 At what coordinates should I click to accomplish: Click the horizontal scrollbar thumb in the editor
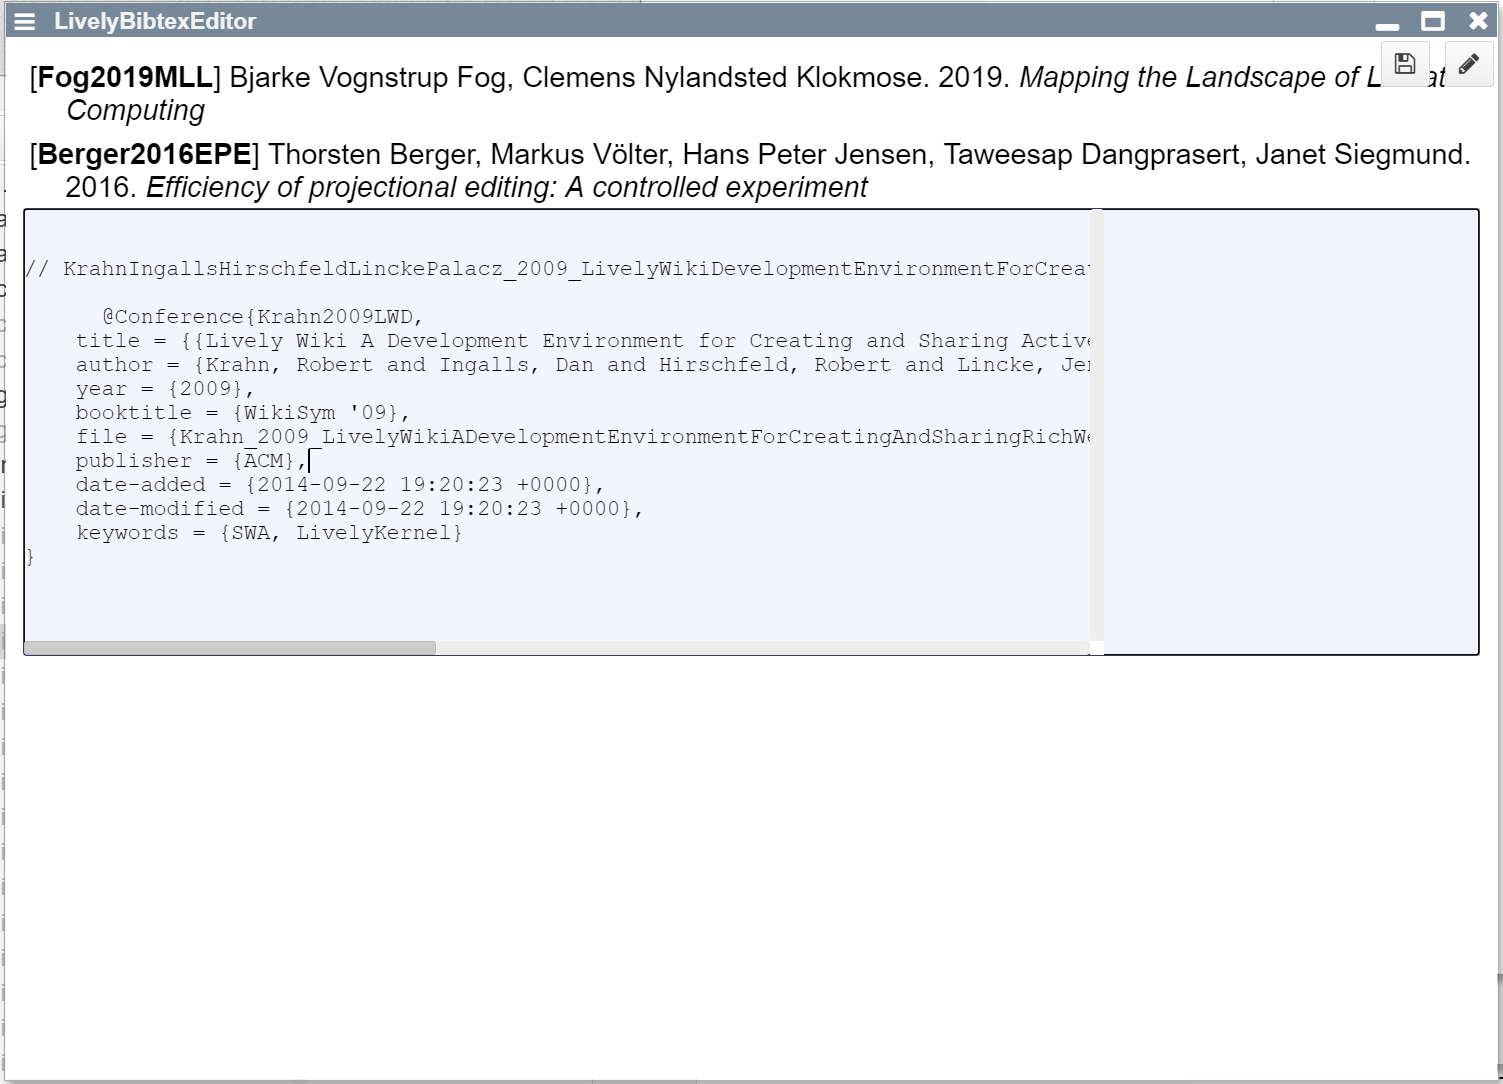pyautogui.click(x=230, y=648)
